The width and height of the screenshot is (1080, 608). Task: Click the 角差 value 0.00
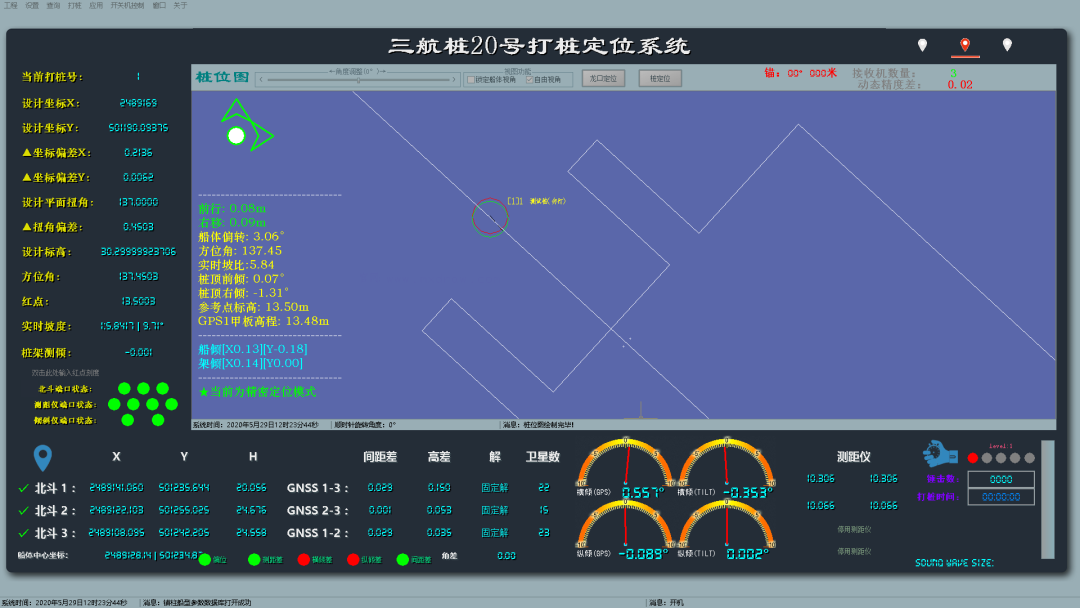pos(506,556)
